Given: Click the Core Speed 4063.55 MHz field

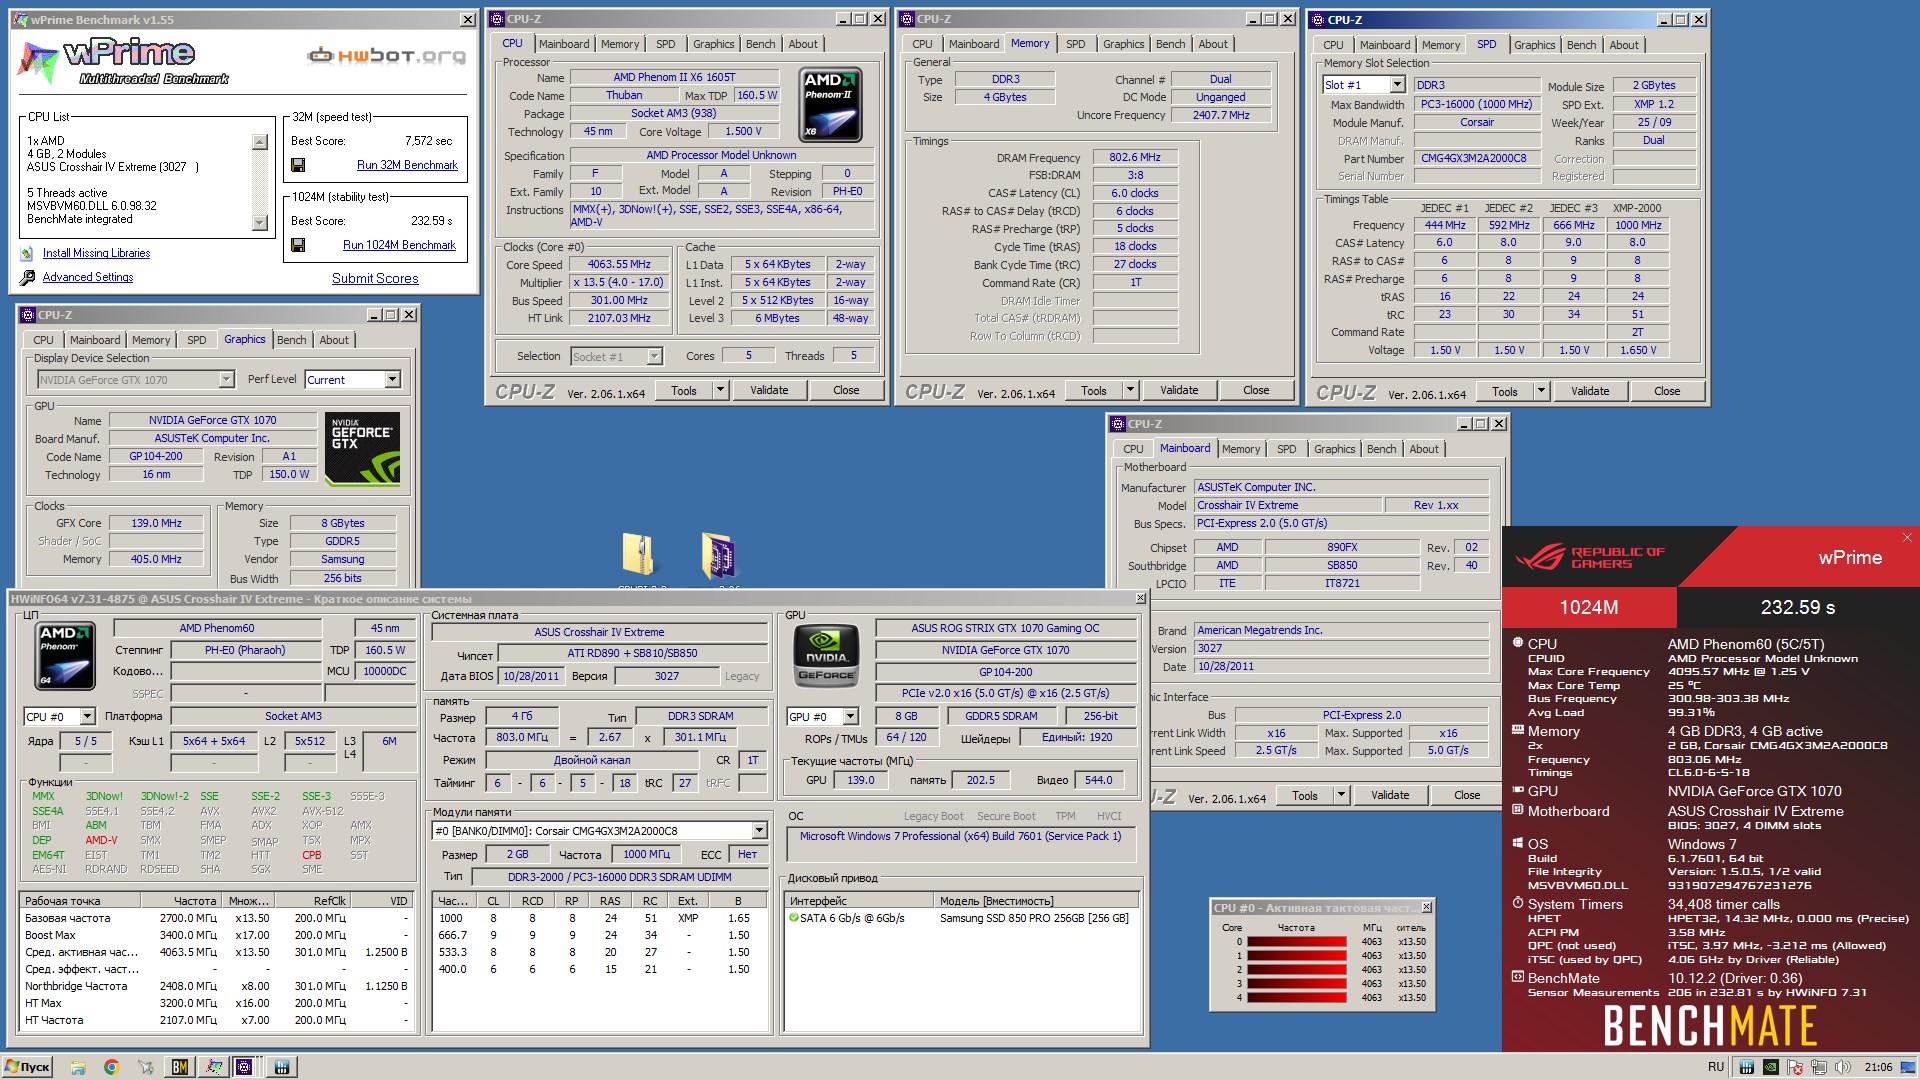Looking at the screenshot, I should coord(620,264).
